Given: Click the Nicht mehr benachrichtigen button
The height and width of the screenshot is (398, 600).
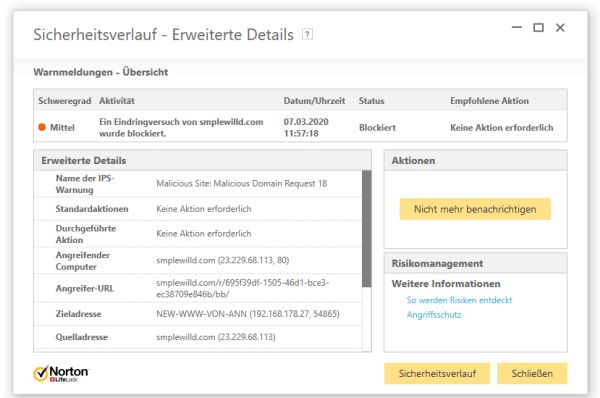Looking at the screenshot, I should click(x=475, y=209).
